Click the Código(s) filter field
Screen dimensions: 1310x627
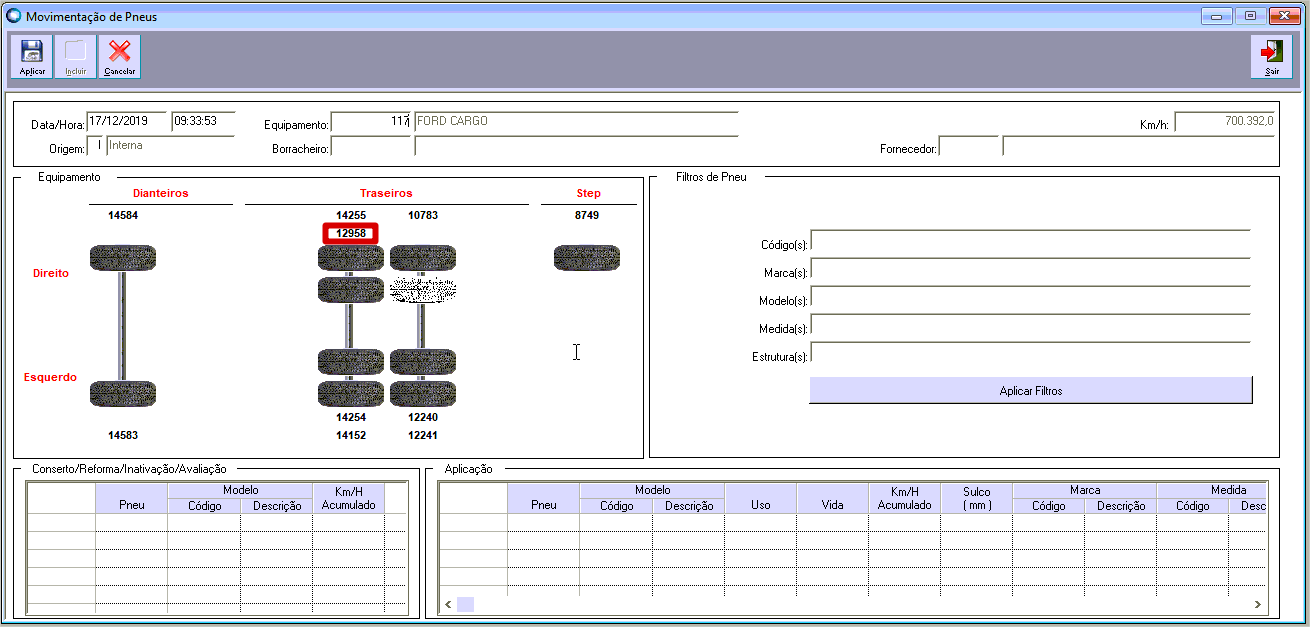(1031, 241)
